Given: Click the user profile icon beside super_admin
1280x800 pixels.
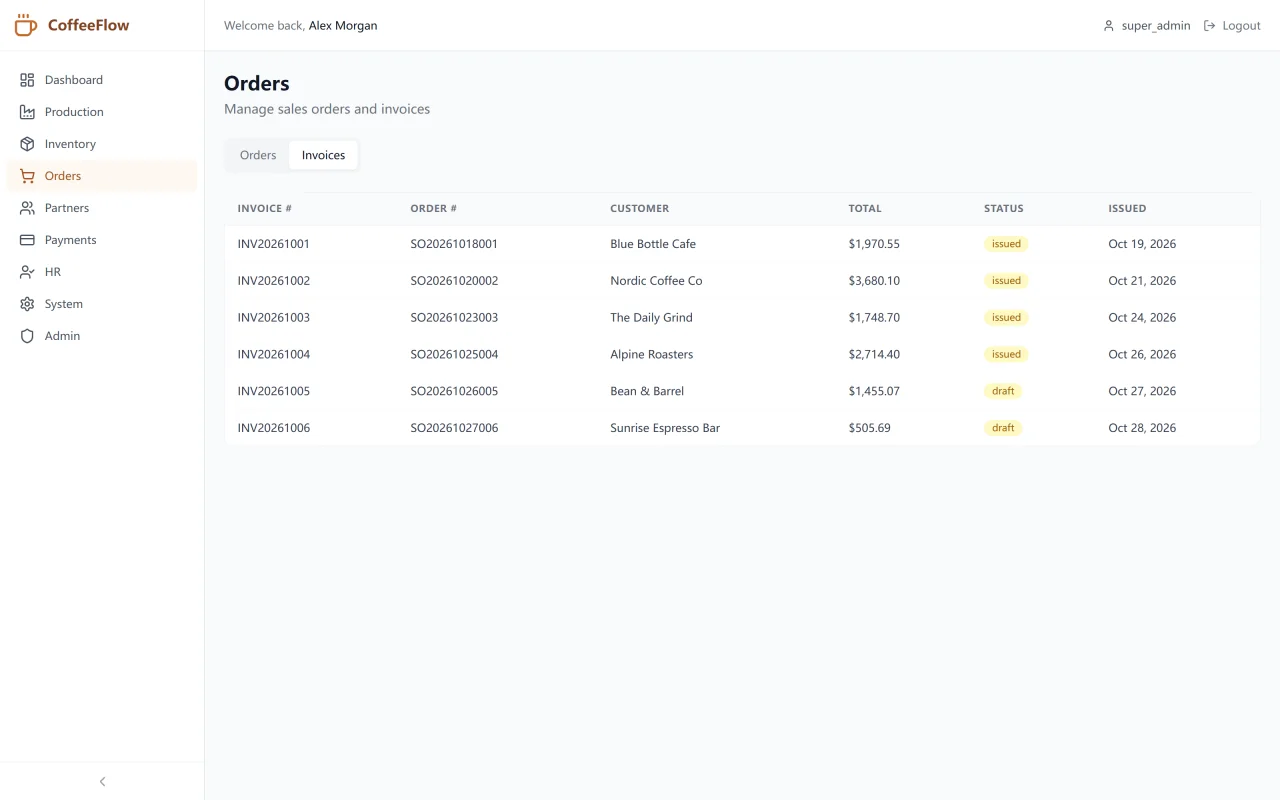Looking at the screenshot, I should [x=1108, y=26].
